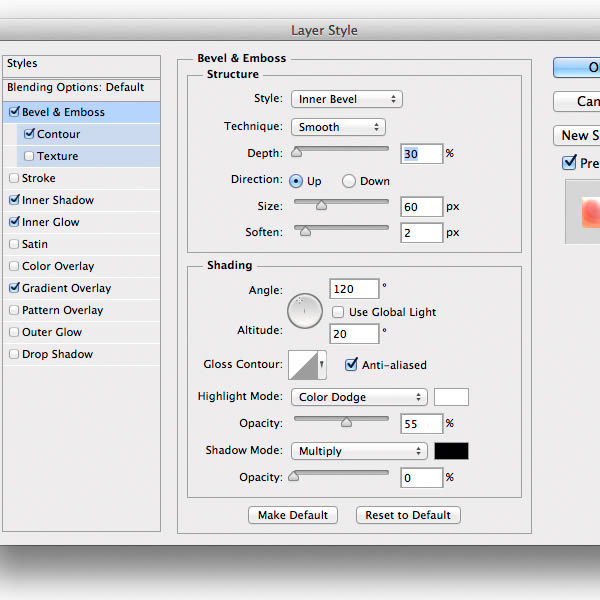Select the Down direction radio button
600x600 pixels.
pyautogui.click(x=349, y=181)
